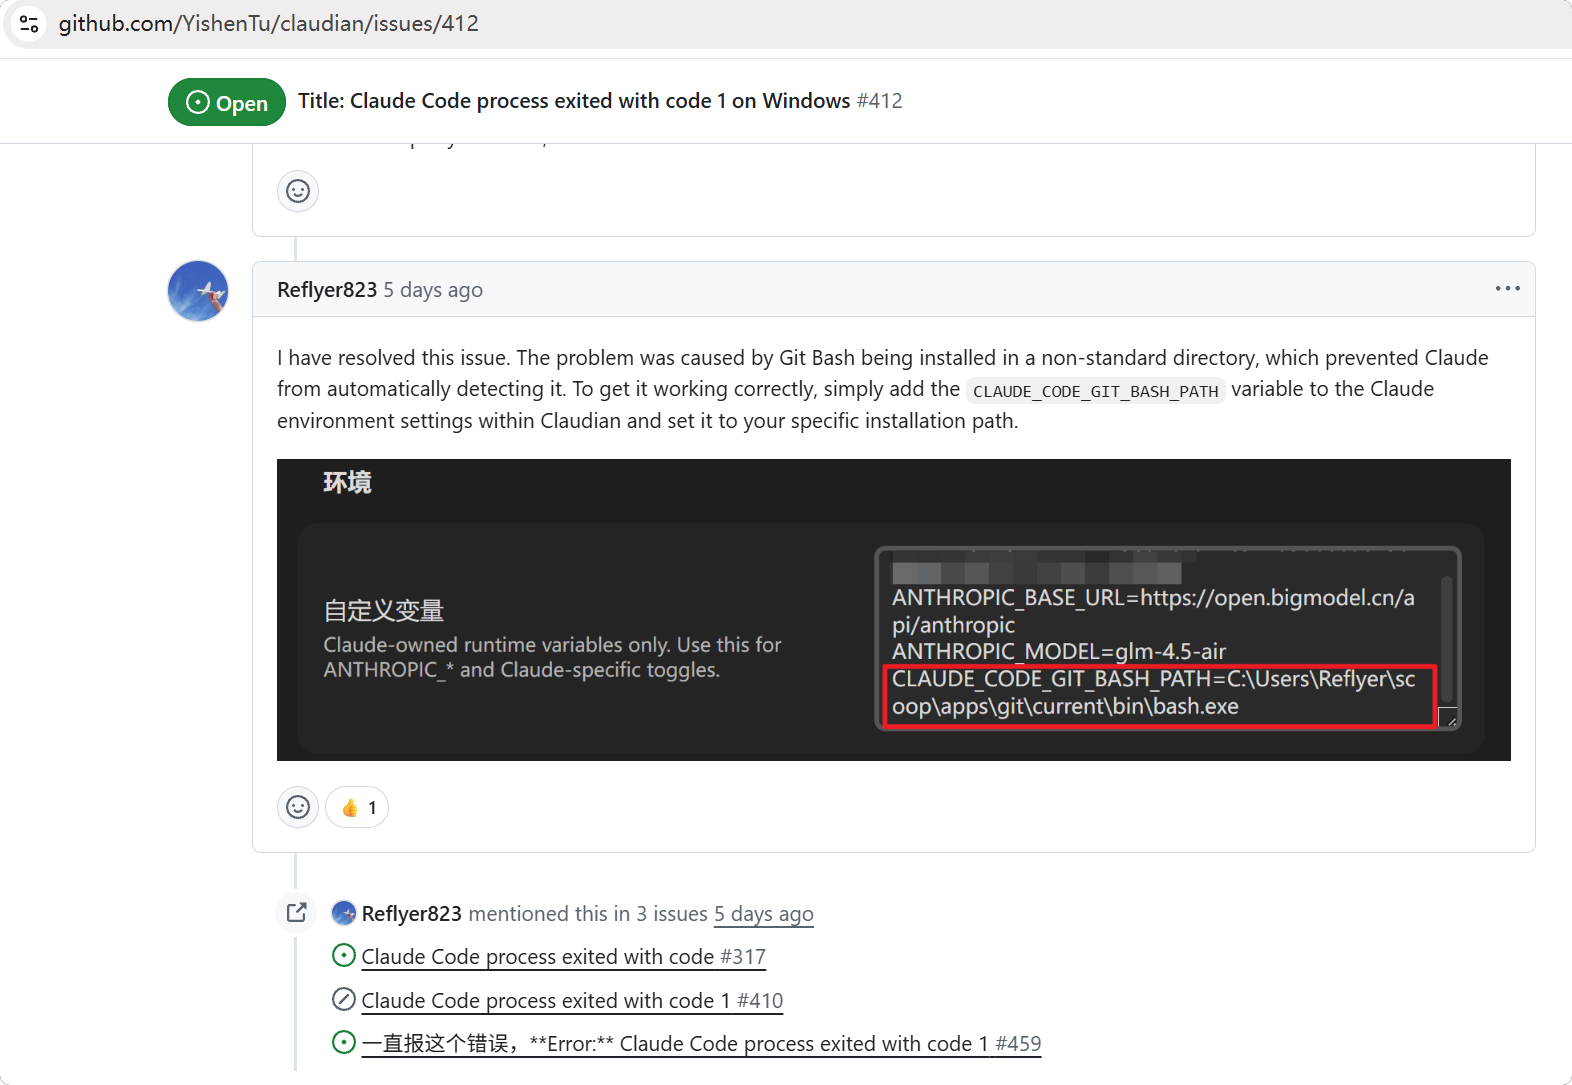Click the sticky issue title text

pyautogui.click(x=574, y=101)
